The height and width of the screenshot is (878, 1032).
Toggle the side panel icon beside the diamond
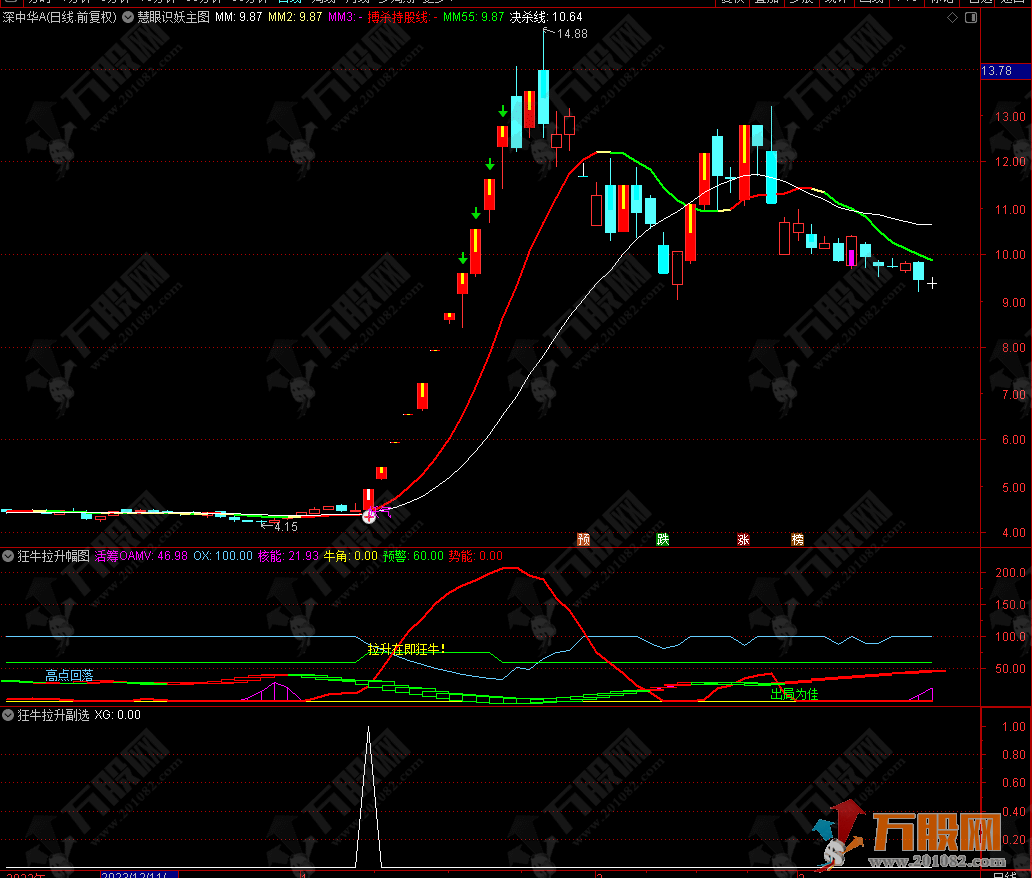971,18
